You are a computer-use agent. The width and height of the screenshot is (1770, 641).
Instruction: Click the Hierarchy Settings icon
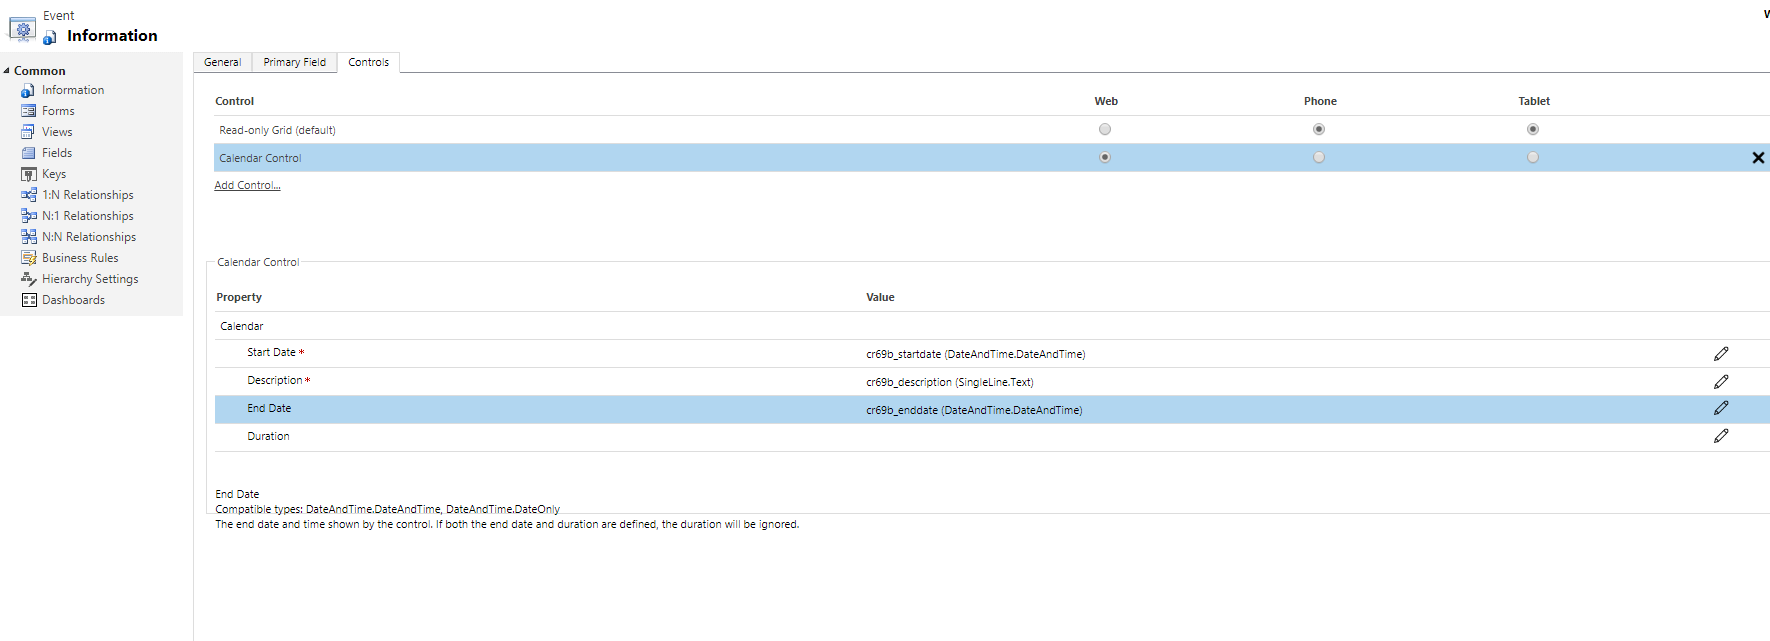pos(29,279)
